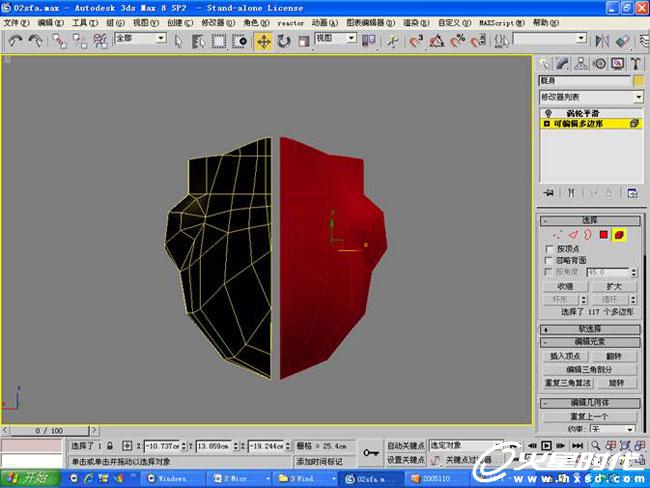This screenshot has height=488, width=650.
Task: Click the Align tool icon
Action: pos(622,41)
